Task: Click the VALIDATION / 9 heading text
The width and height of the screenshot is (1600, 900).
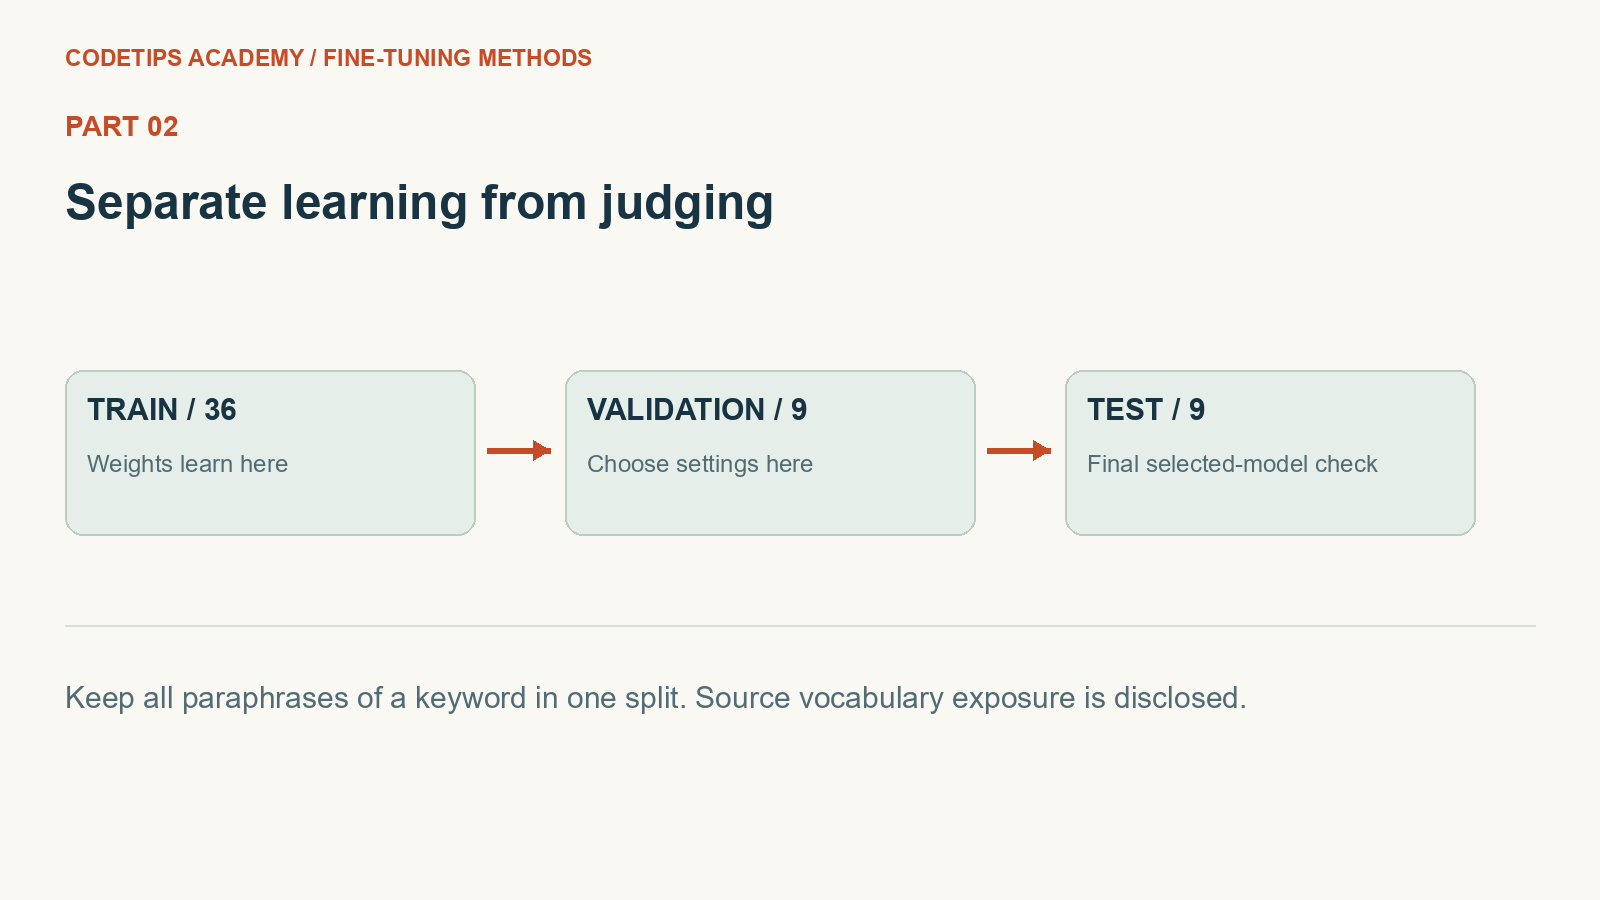Action: tap(697, 410)
